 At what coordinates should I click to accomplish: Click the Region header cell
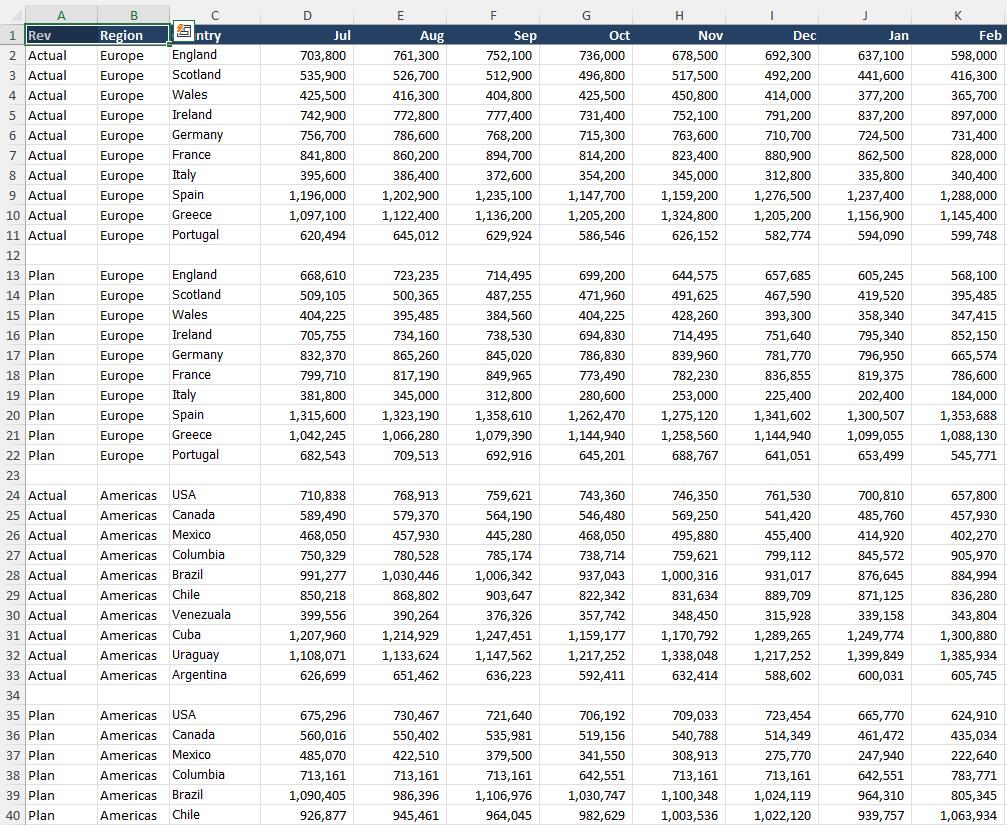(x=134, y=35)
